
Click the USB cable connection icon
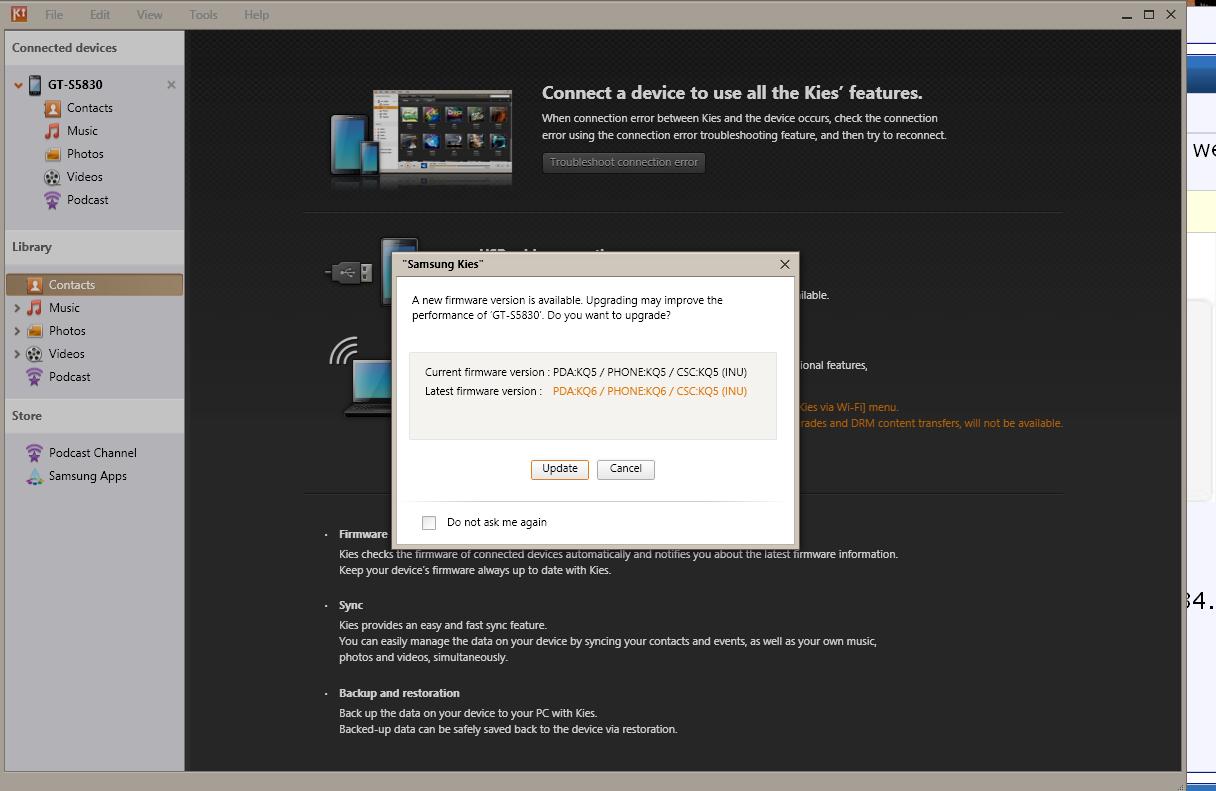click(x=349, y=271)
